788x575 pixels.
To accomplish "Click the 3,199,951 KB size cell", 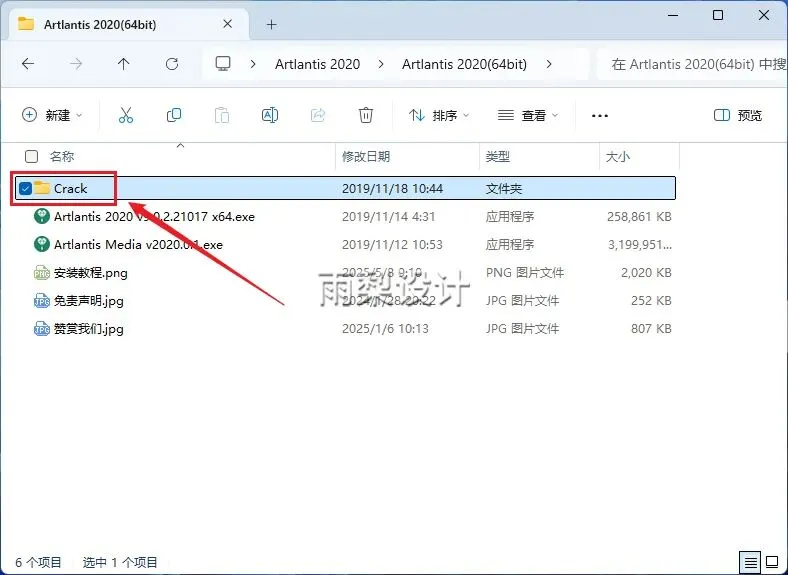I will [640, 245].
